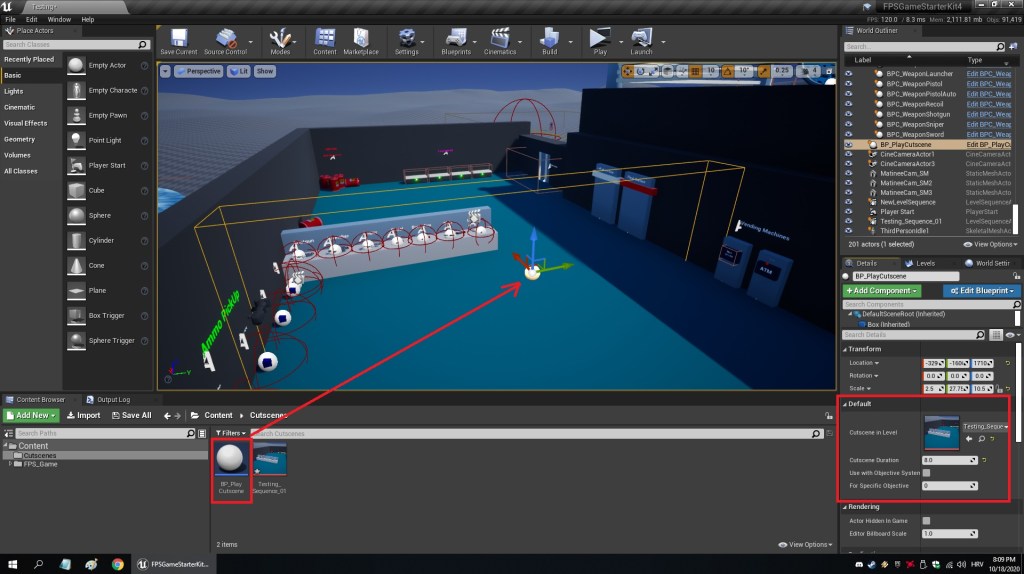Viewport: 1024px width, 574px height.
Task: Click the Cutscene Duration value field
Action: pos(950,460)
